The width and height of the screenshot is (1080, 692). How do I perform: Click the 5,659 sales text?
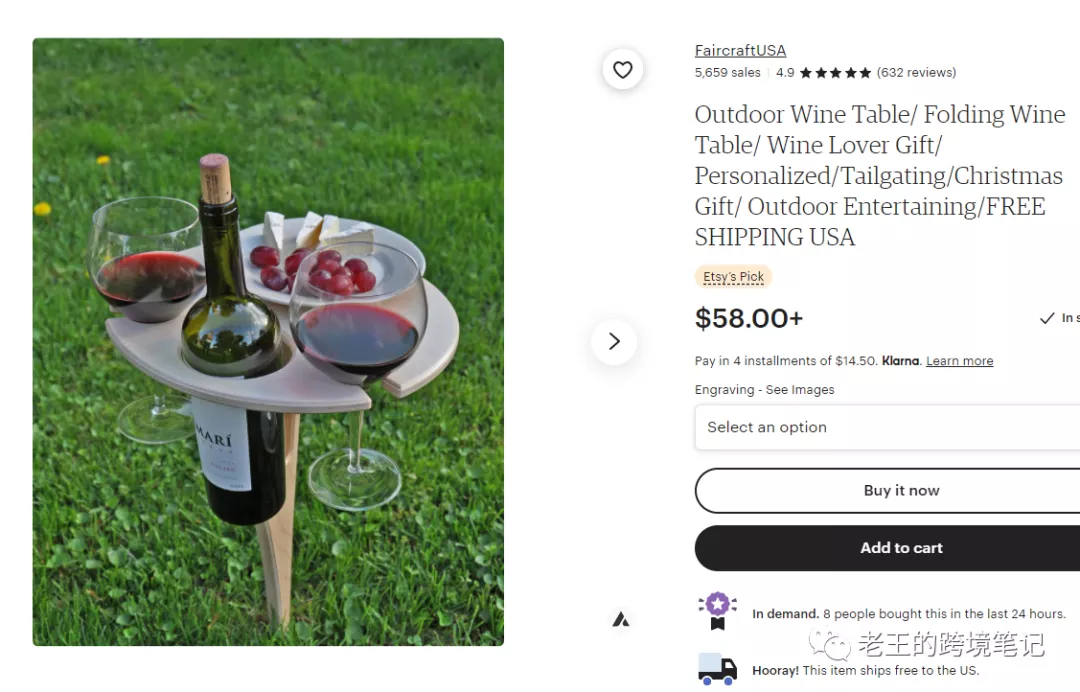click(x=727, y=73)
